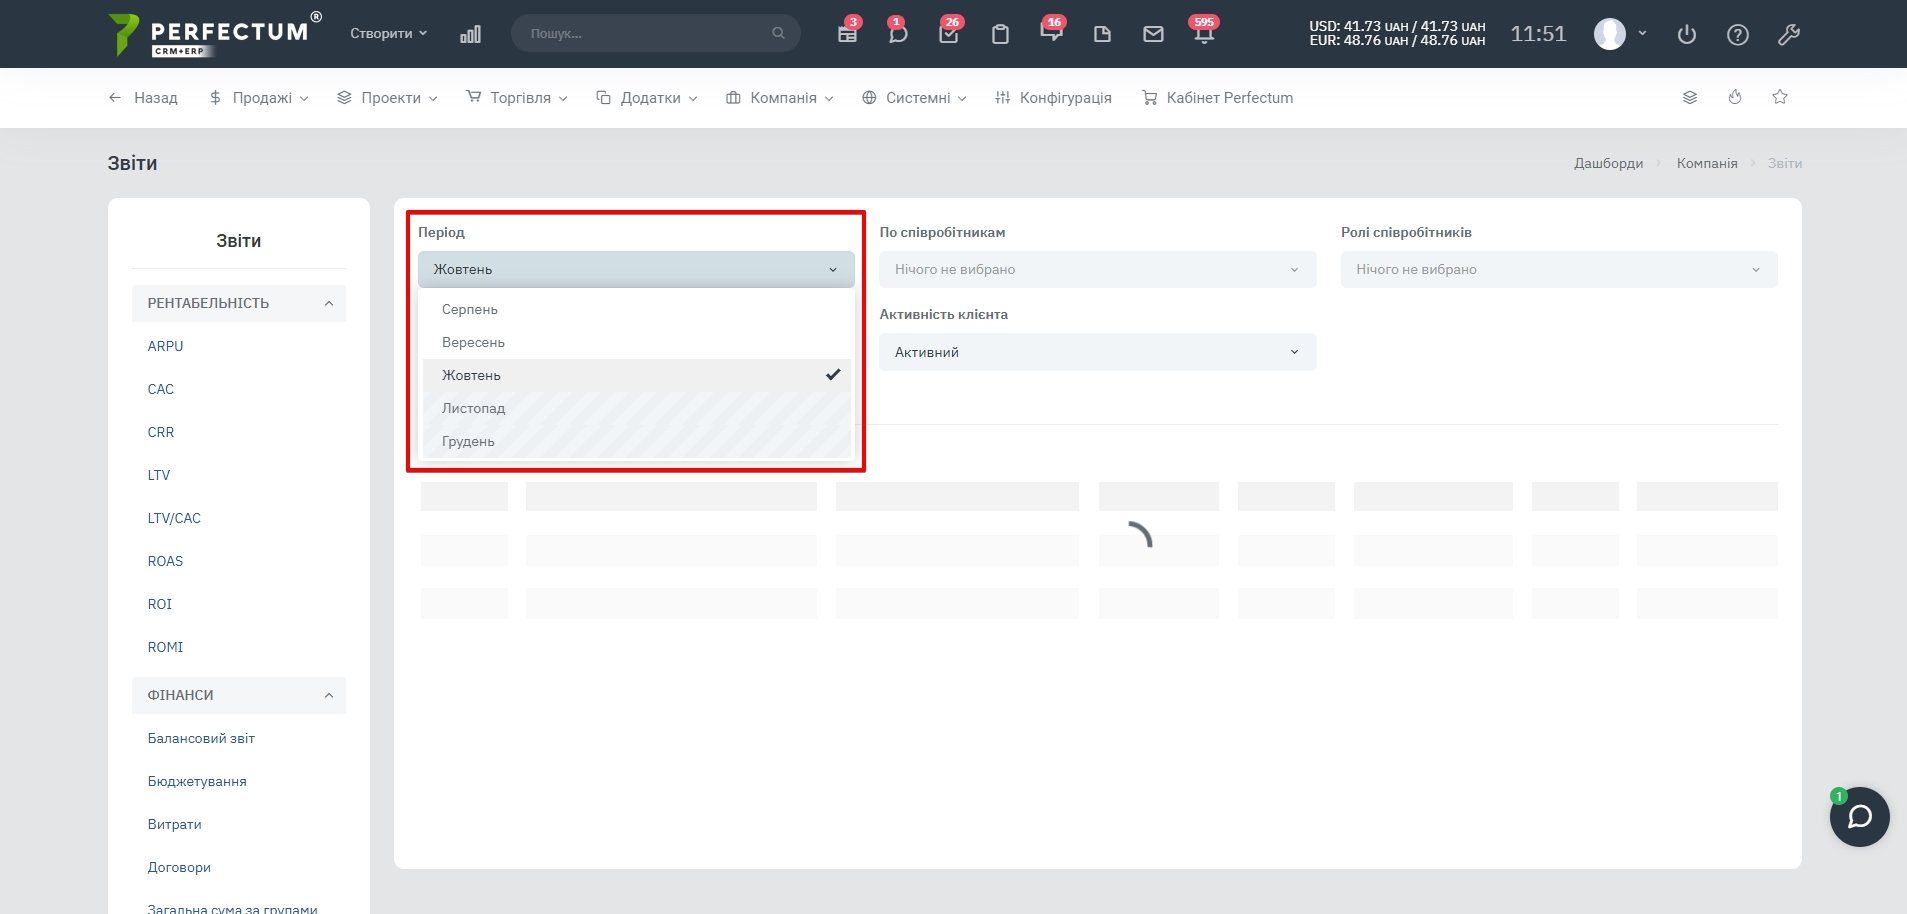Open the Торгівля menu
The height and width of the screenshot is (914, 1907).
tap(517, 98)
